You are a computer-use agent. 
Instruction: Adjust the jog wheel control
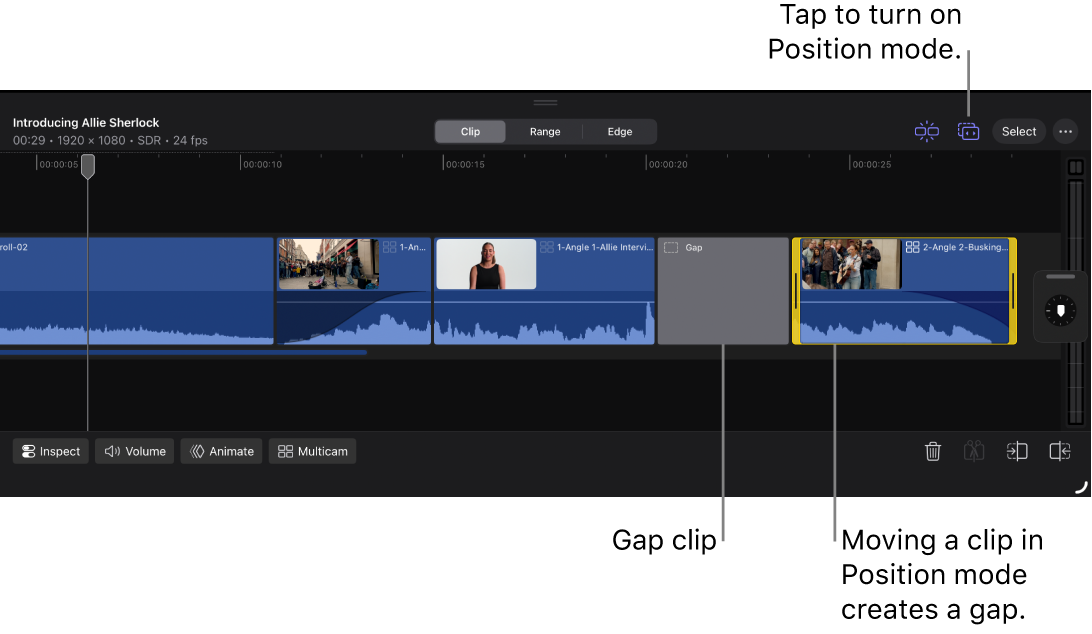coord(1060,308)
